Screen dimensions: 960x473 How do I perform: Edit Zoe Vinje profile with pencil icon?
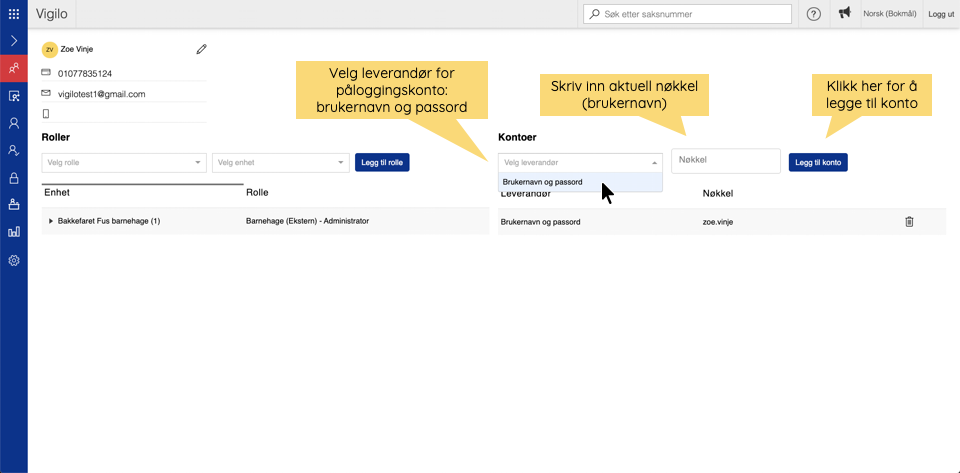[201, 49]
